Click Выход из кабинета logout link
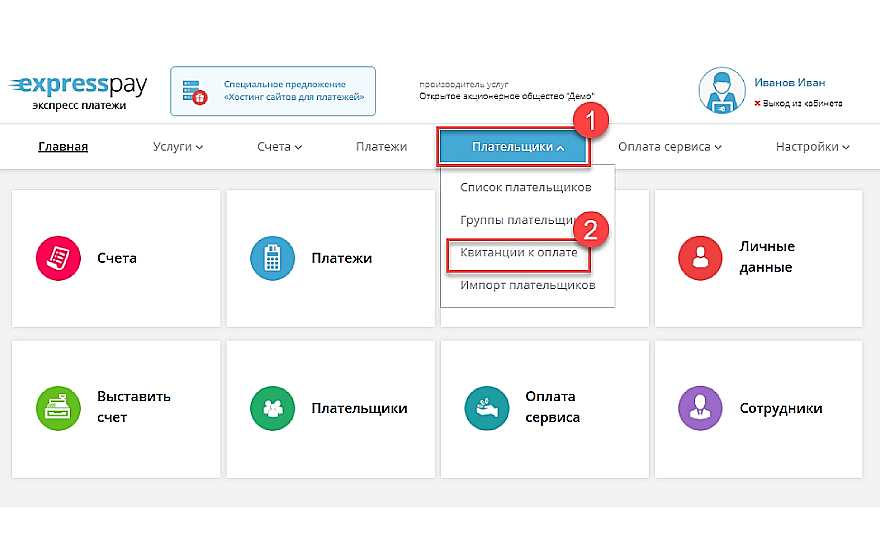This screenshot has height=548, width=880. [802, 103]
